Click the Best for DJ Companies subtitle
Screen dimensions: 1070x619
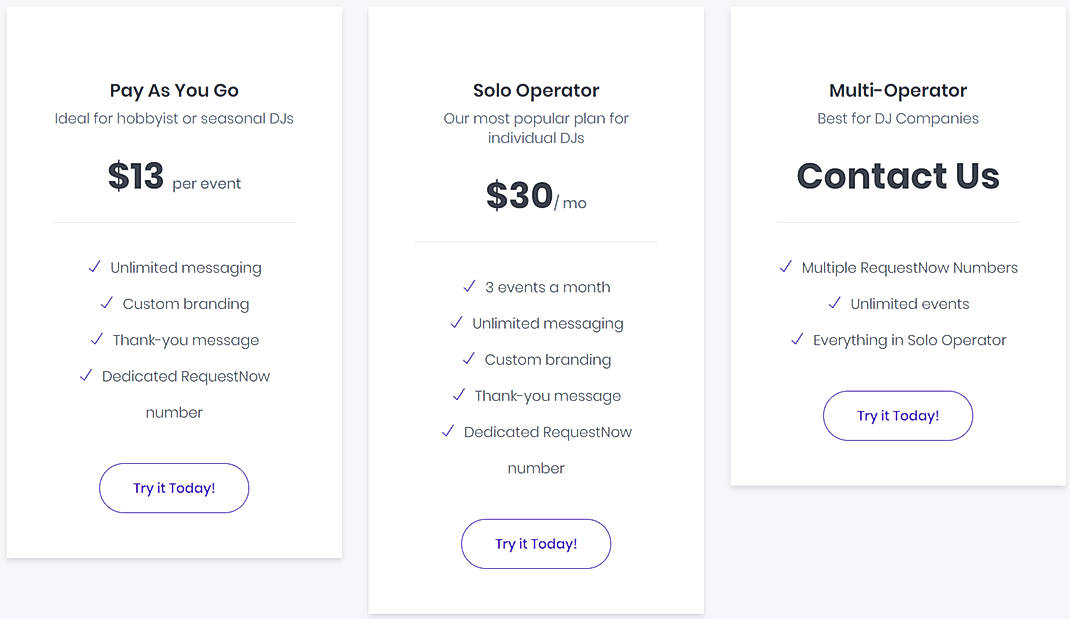click(x=897, y=118)
